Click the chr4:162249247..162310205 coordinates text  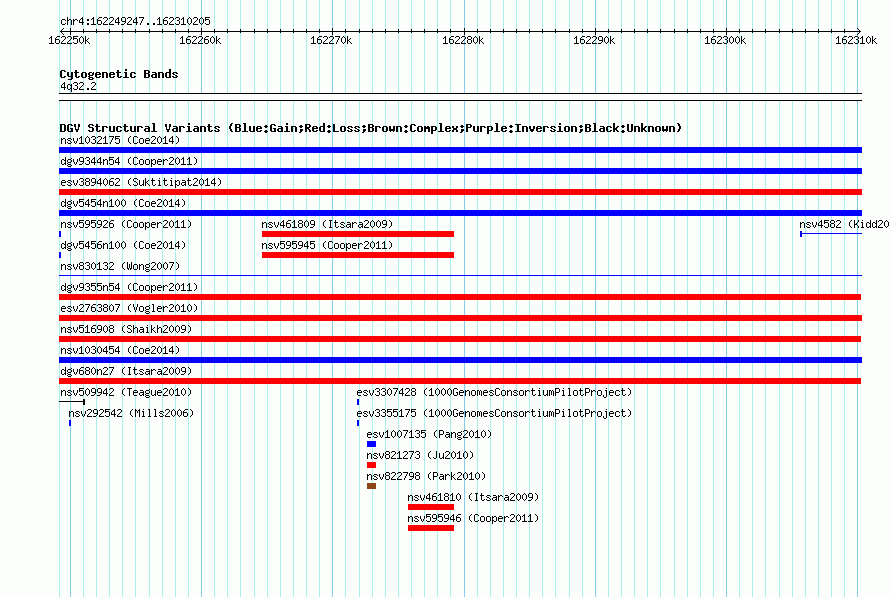(135, 21)
